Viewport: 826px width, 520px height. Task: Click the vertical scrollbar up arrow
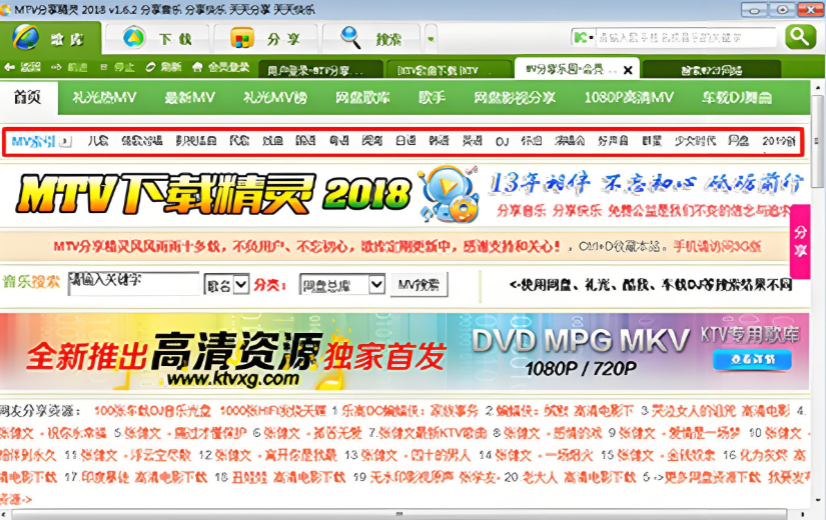pos(818,87)
